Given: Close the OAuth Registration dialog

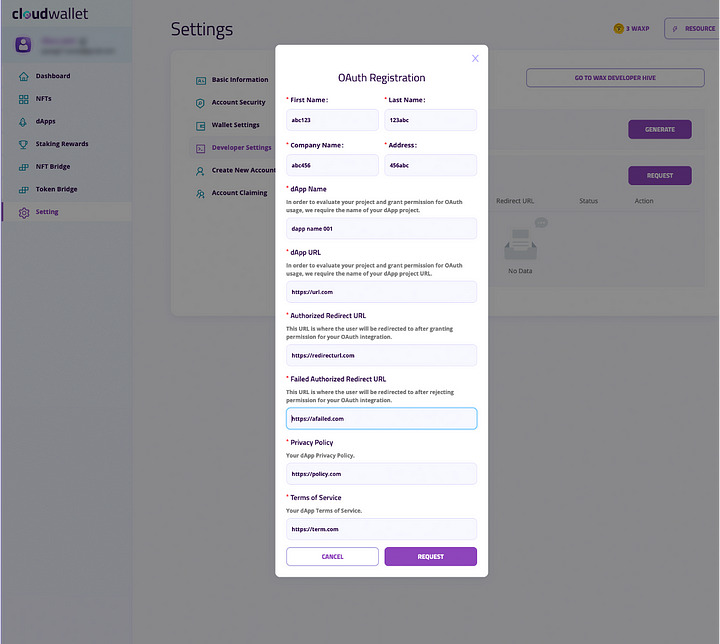Looking at the screenshot, I should click(475, 58).
